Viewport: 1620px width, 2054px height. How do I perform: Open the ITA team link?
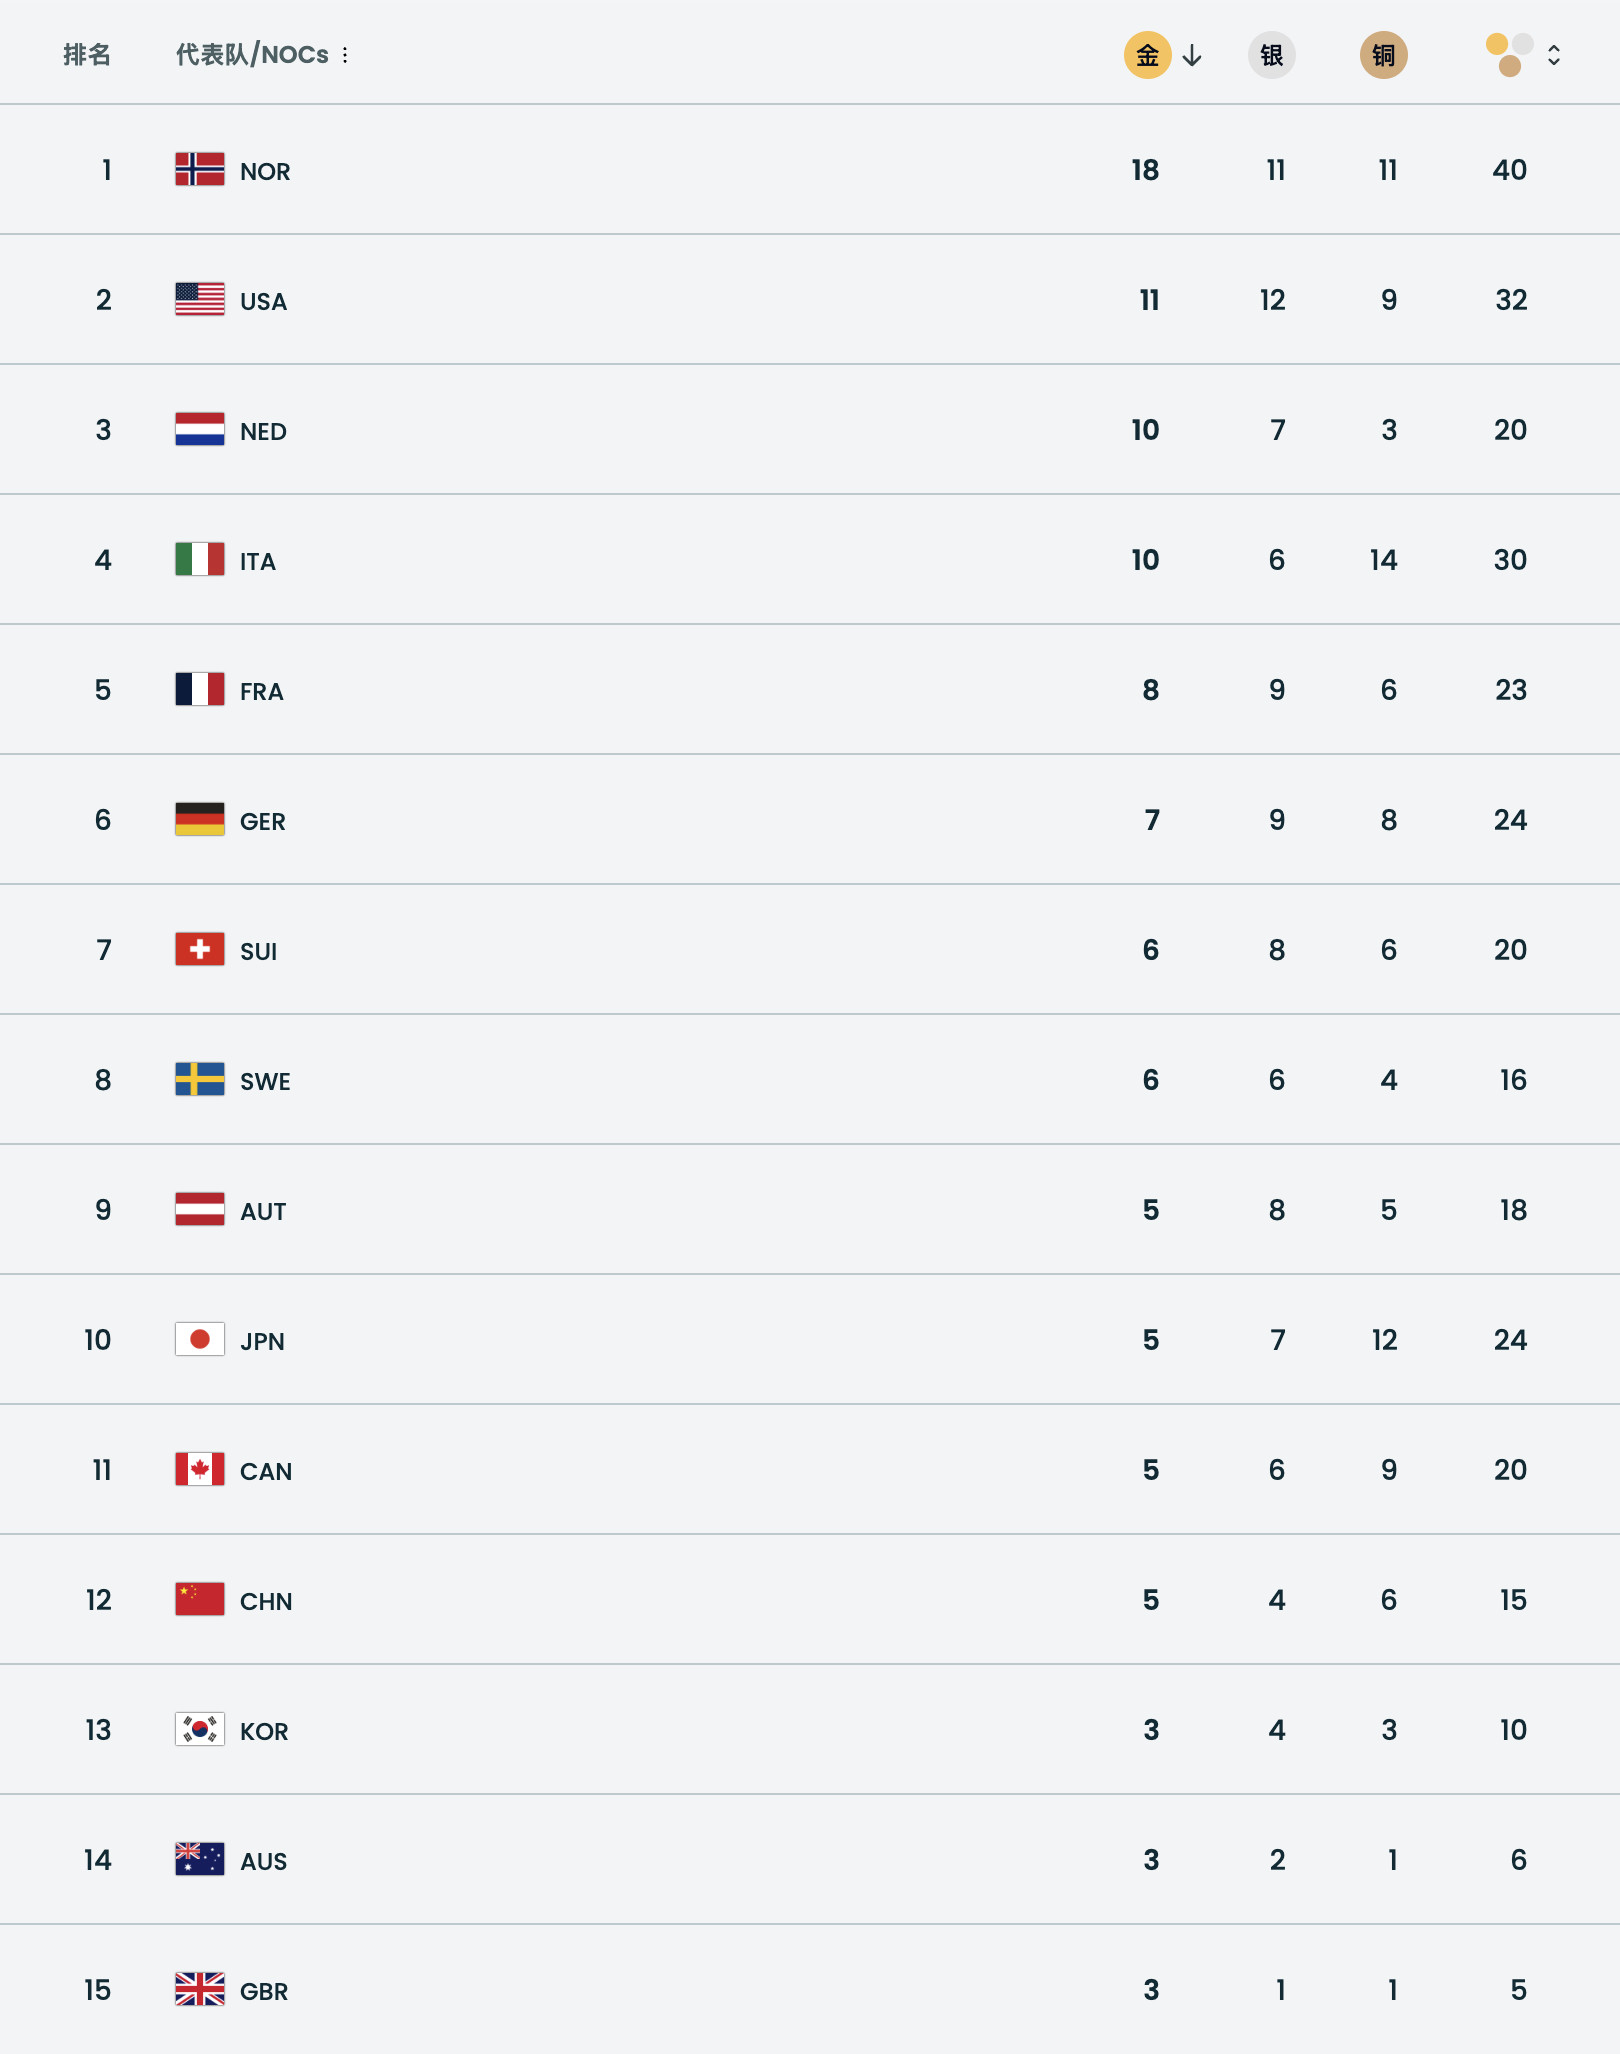[x=258, y=561]
